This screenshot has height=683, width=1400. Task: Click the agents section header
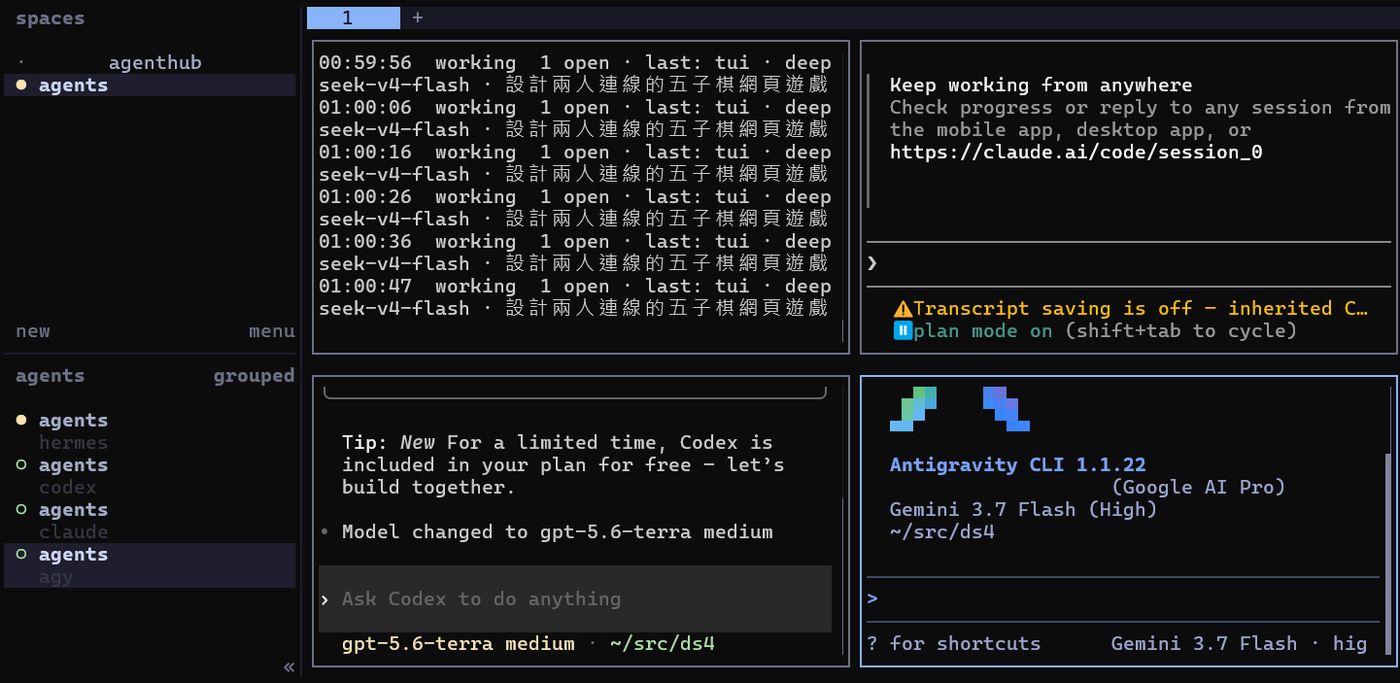[50, 376]
